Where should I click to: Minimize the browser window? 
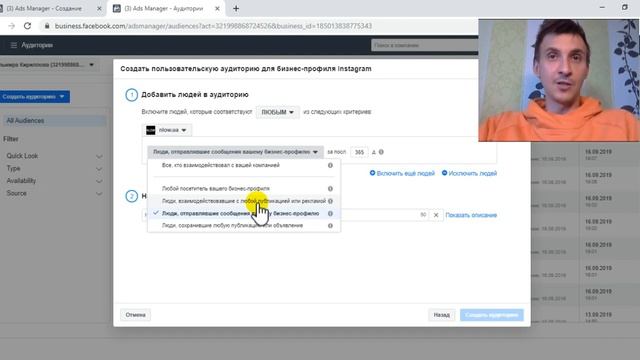tap(602, 7)
